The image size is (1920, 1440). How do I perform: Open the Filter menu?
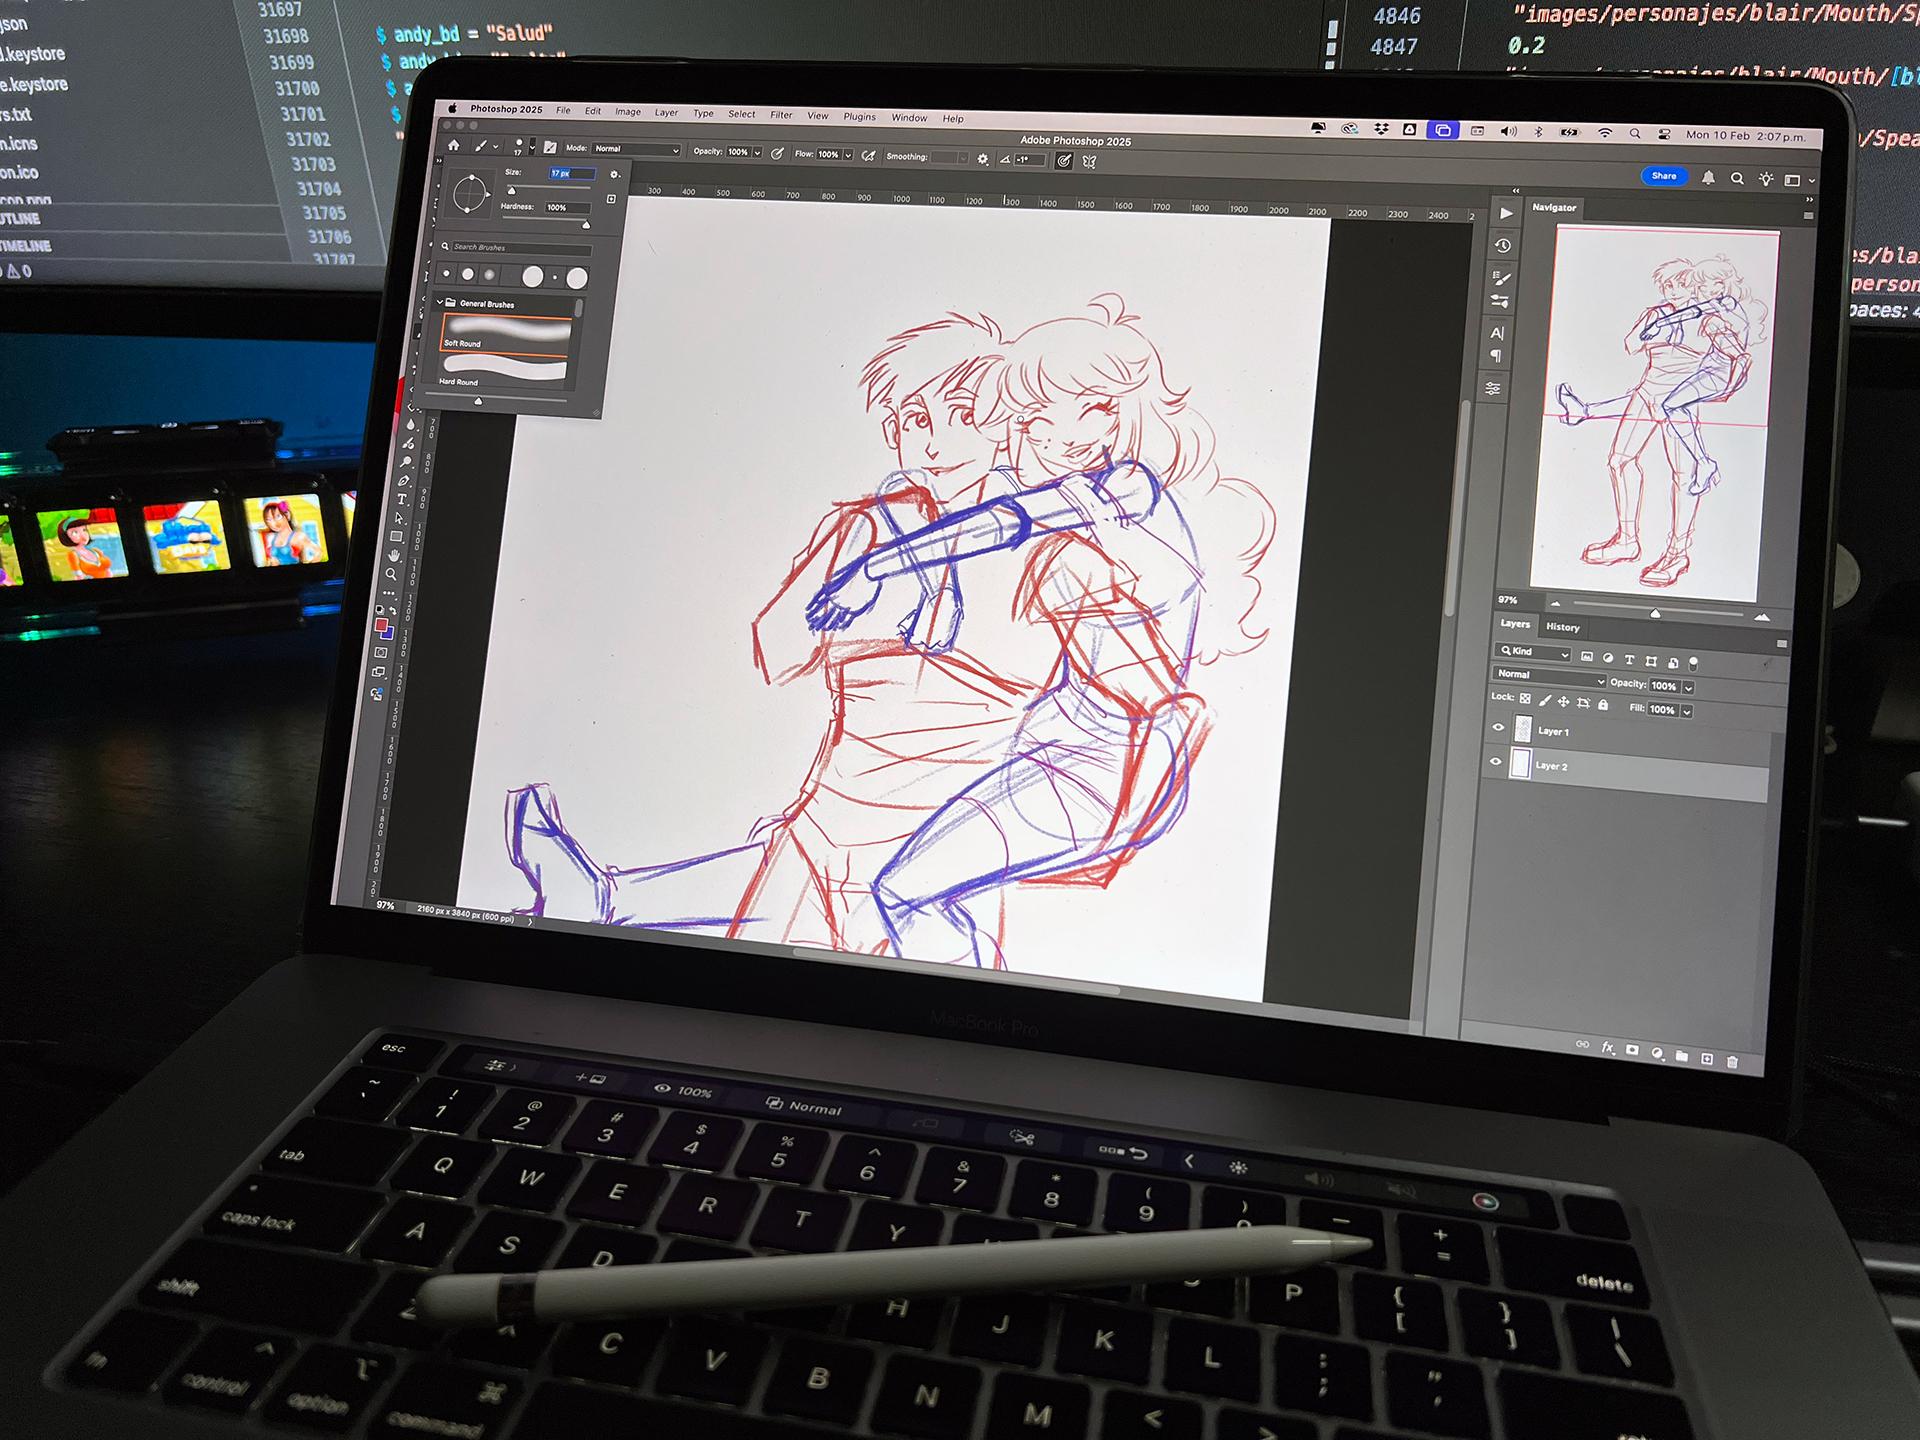pyautogui.click(x=781, y=115)
